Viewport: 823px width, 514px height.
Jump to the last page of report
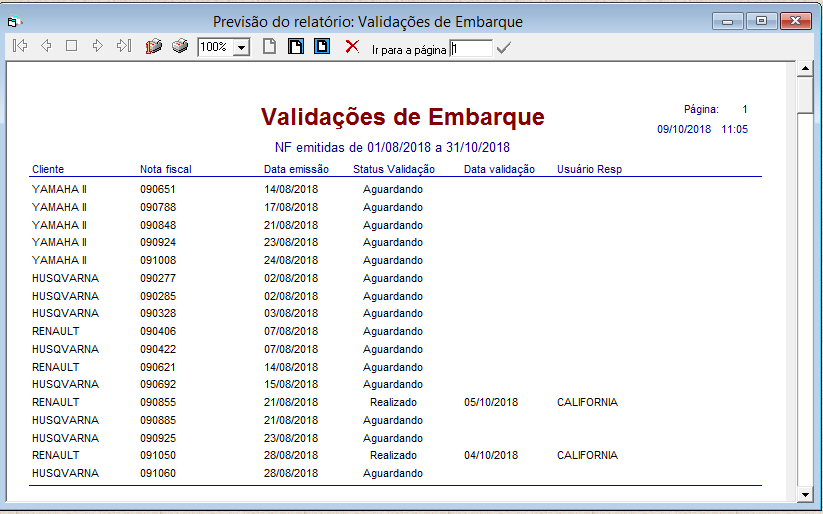coord(123,46)
